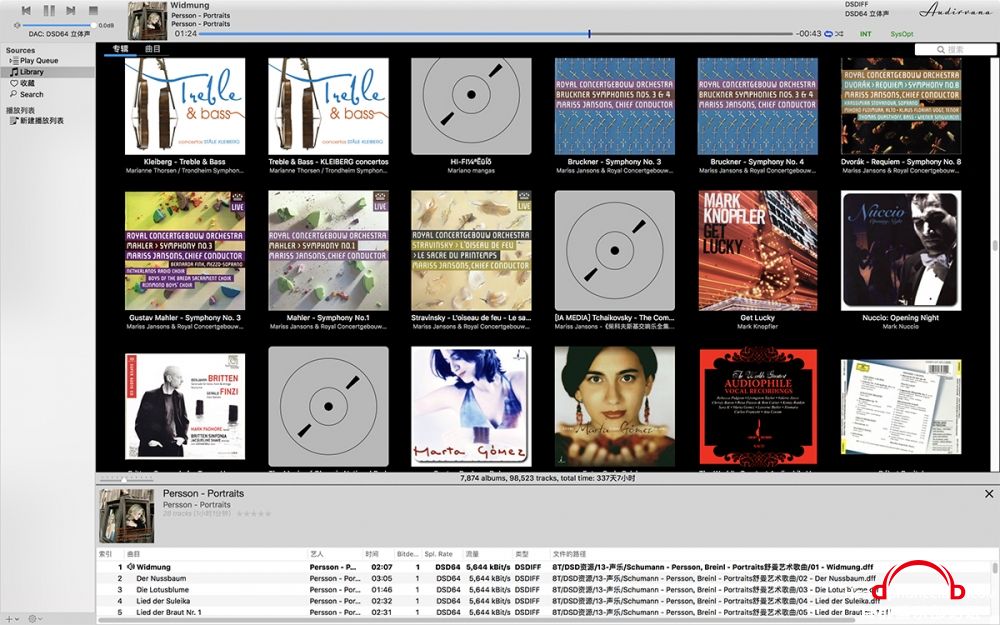
Task: Toggle repeat mode
Action: point(828,34)
